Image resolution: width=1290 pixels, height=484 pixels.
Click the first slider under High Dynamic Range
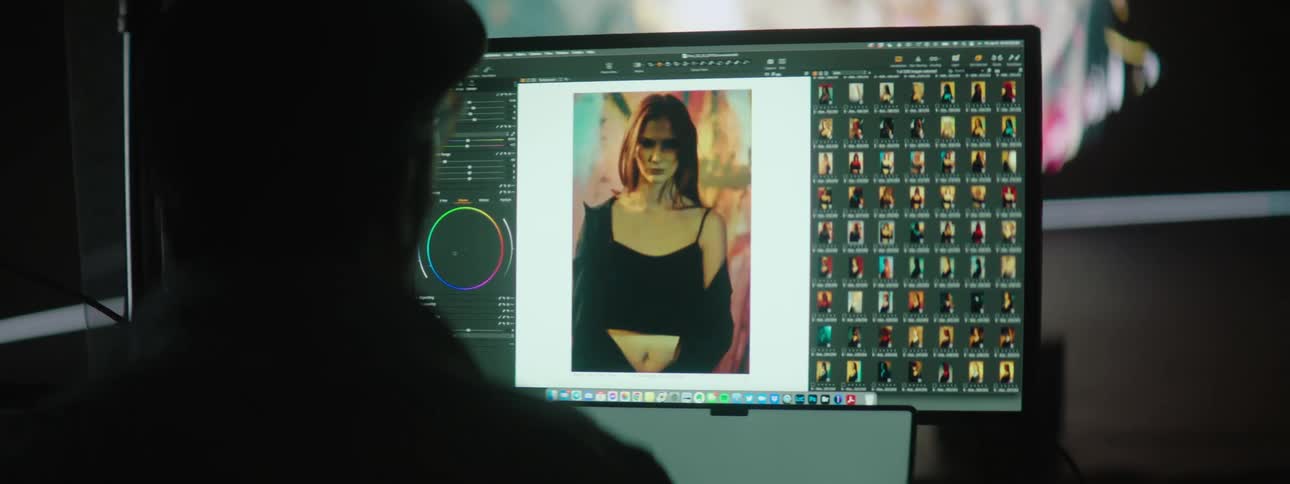point(473,162)
